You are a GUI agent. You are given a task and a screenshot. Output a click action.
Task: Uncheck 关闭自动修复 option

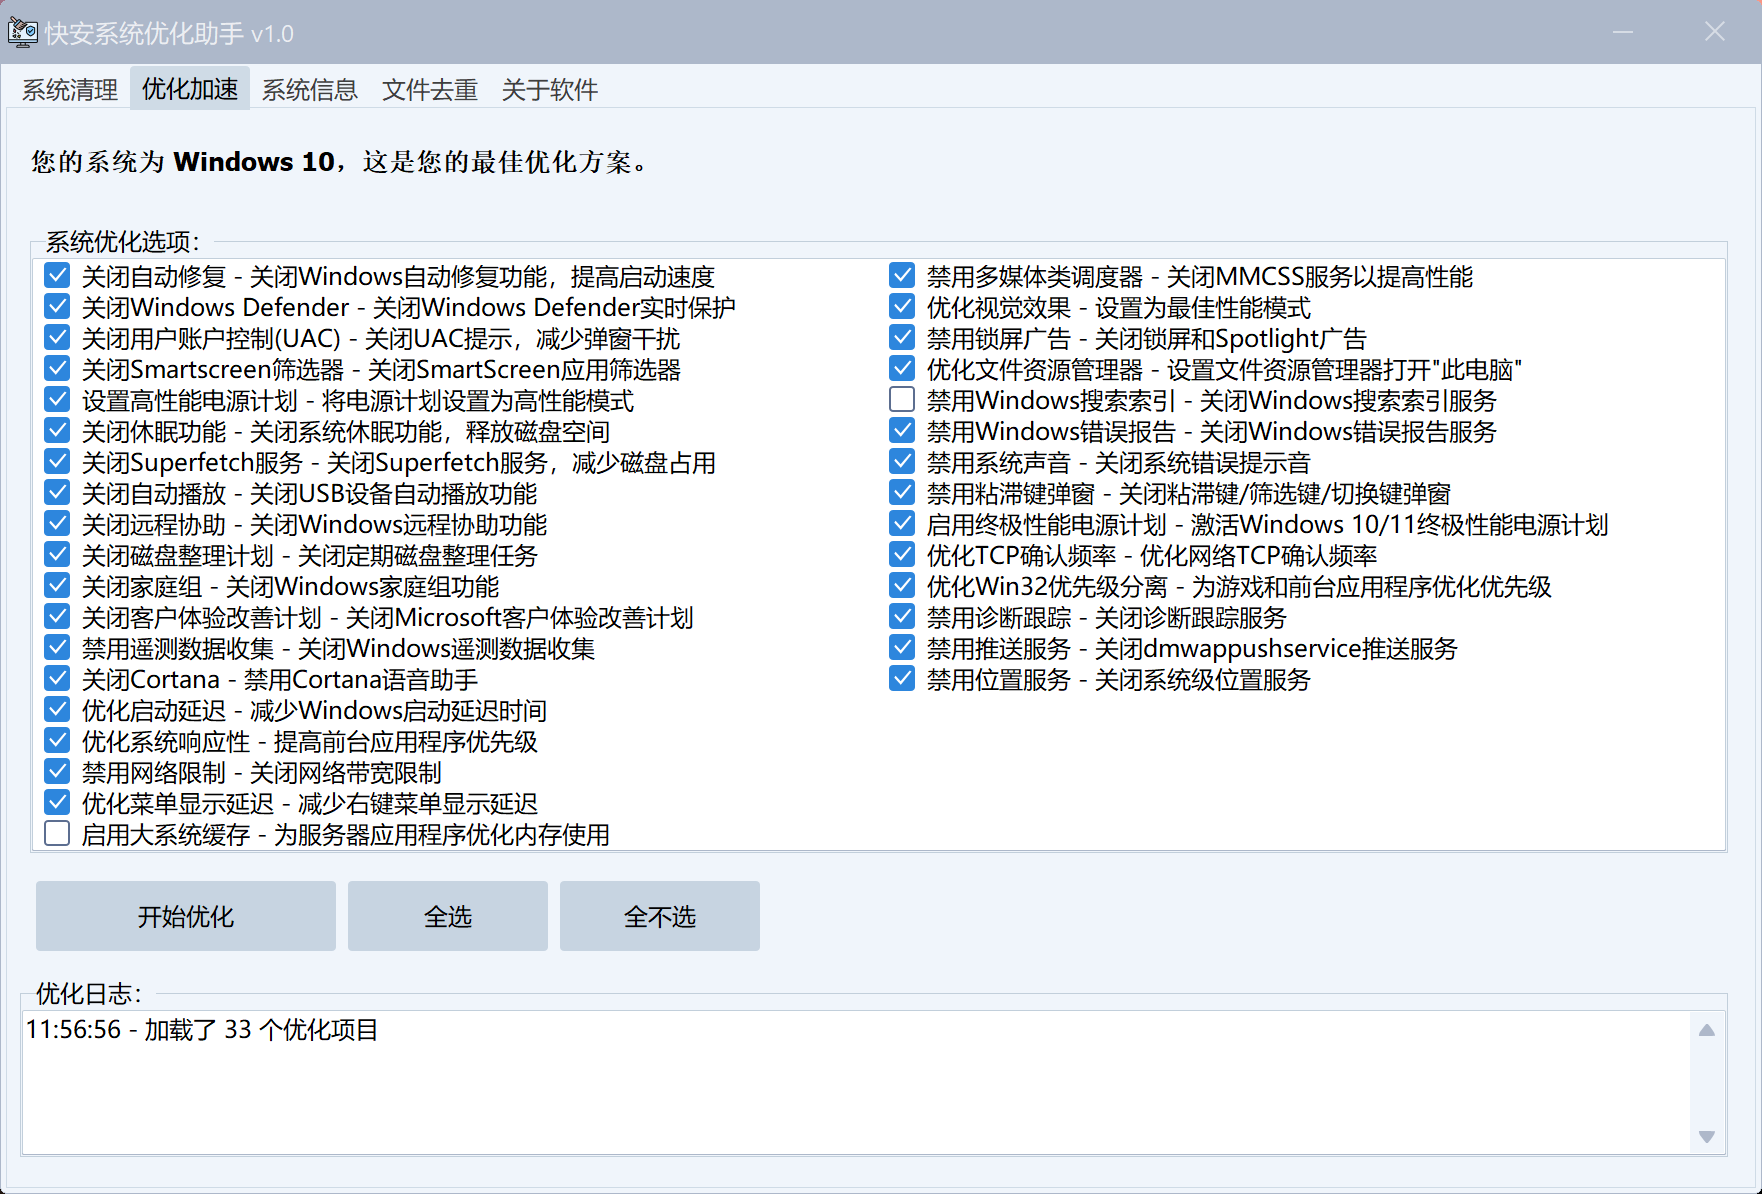click(58, 276)
